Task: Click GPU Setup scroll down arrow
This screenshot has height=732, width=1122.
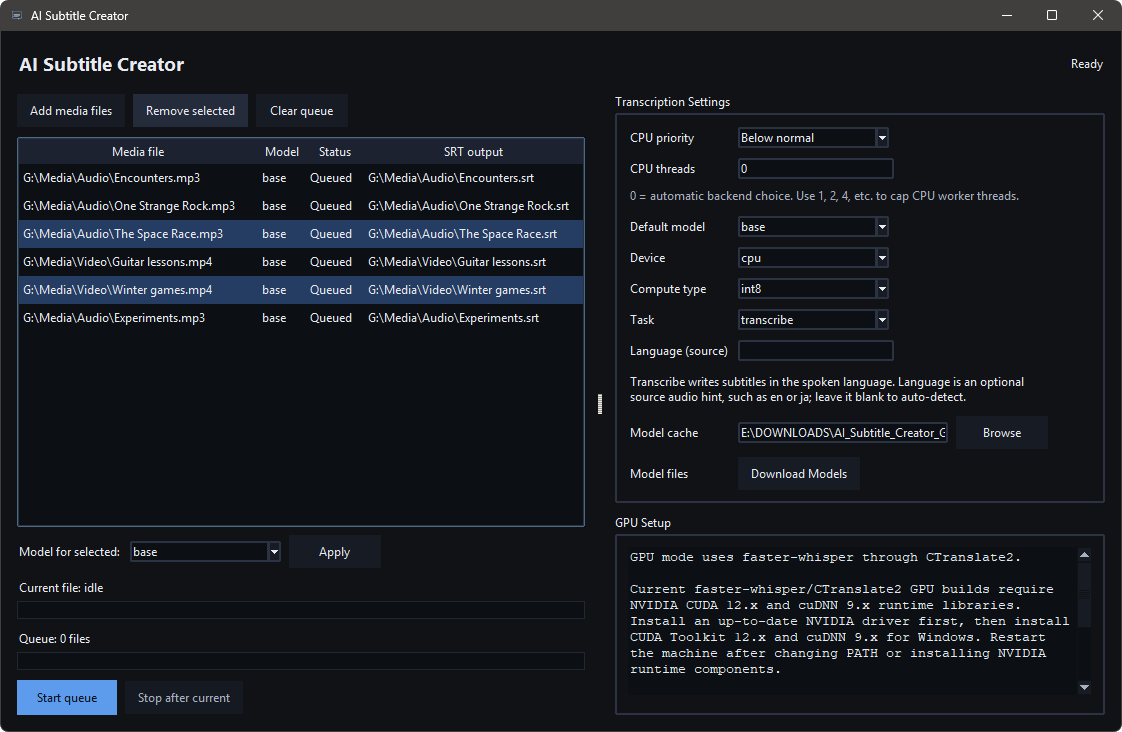Action: pyautogui.click(x=1084, y=687)
